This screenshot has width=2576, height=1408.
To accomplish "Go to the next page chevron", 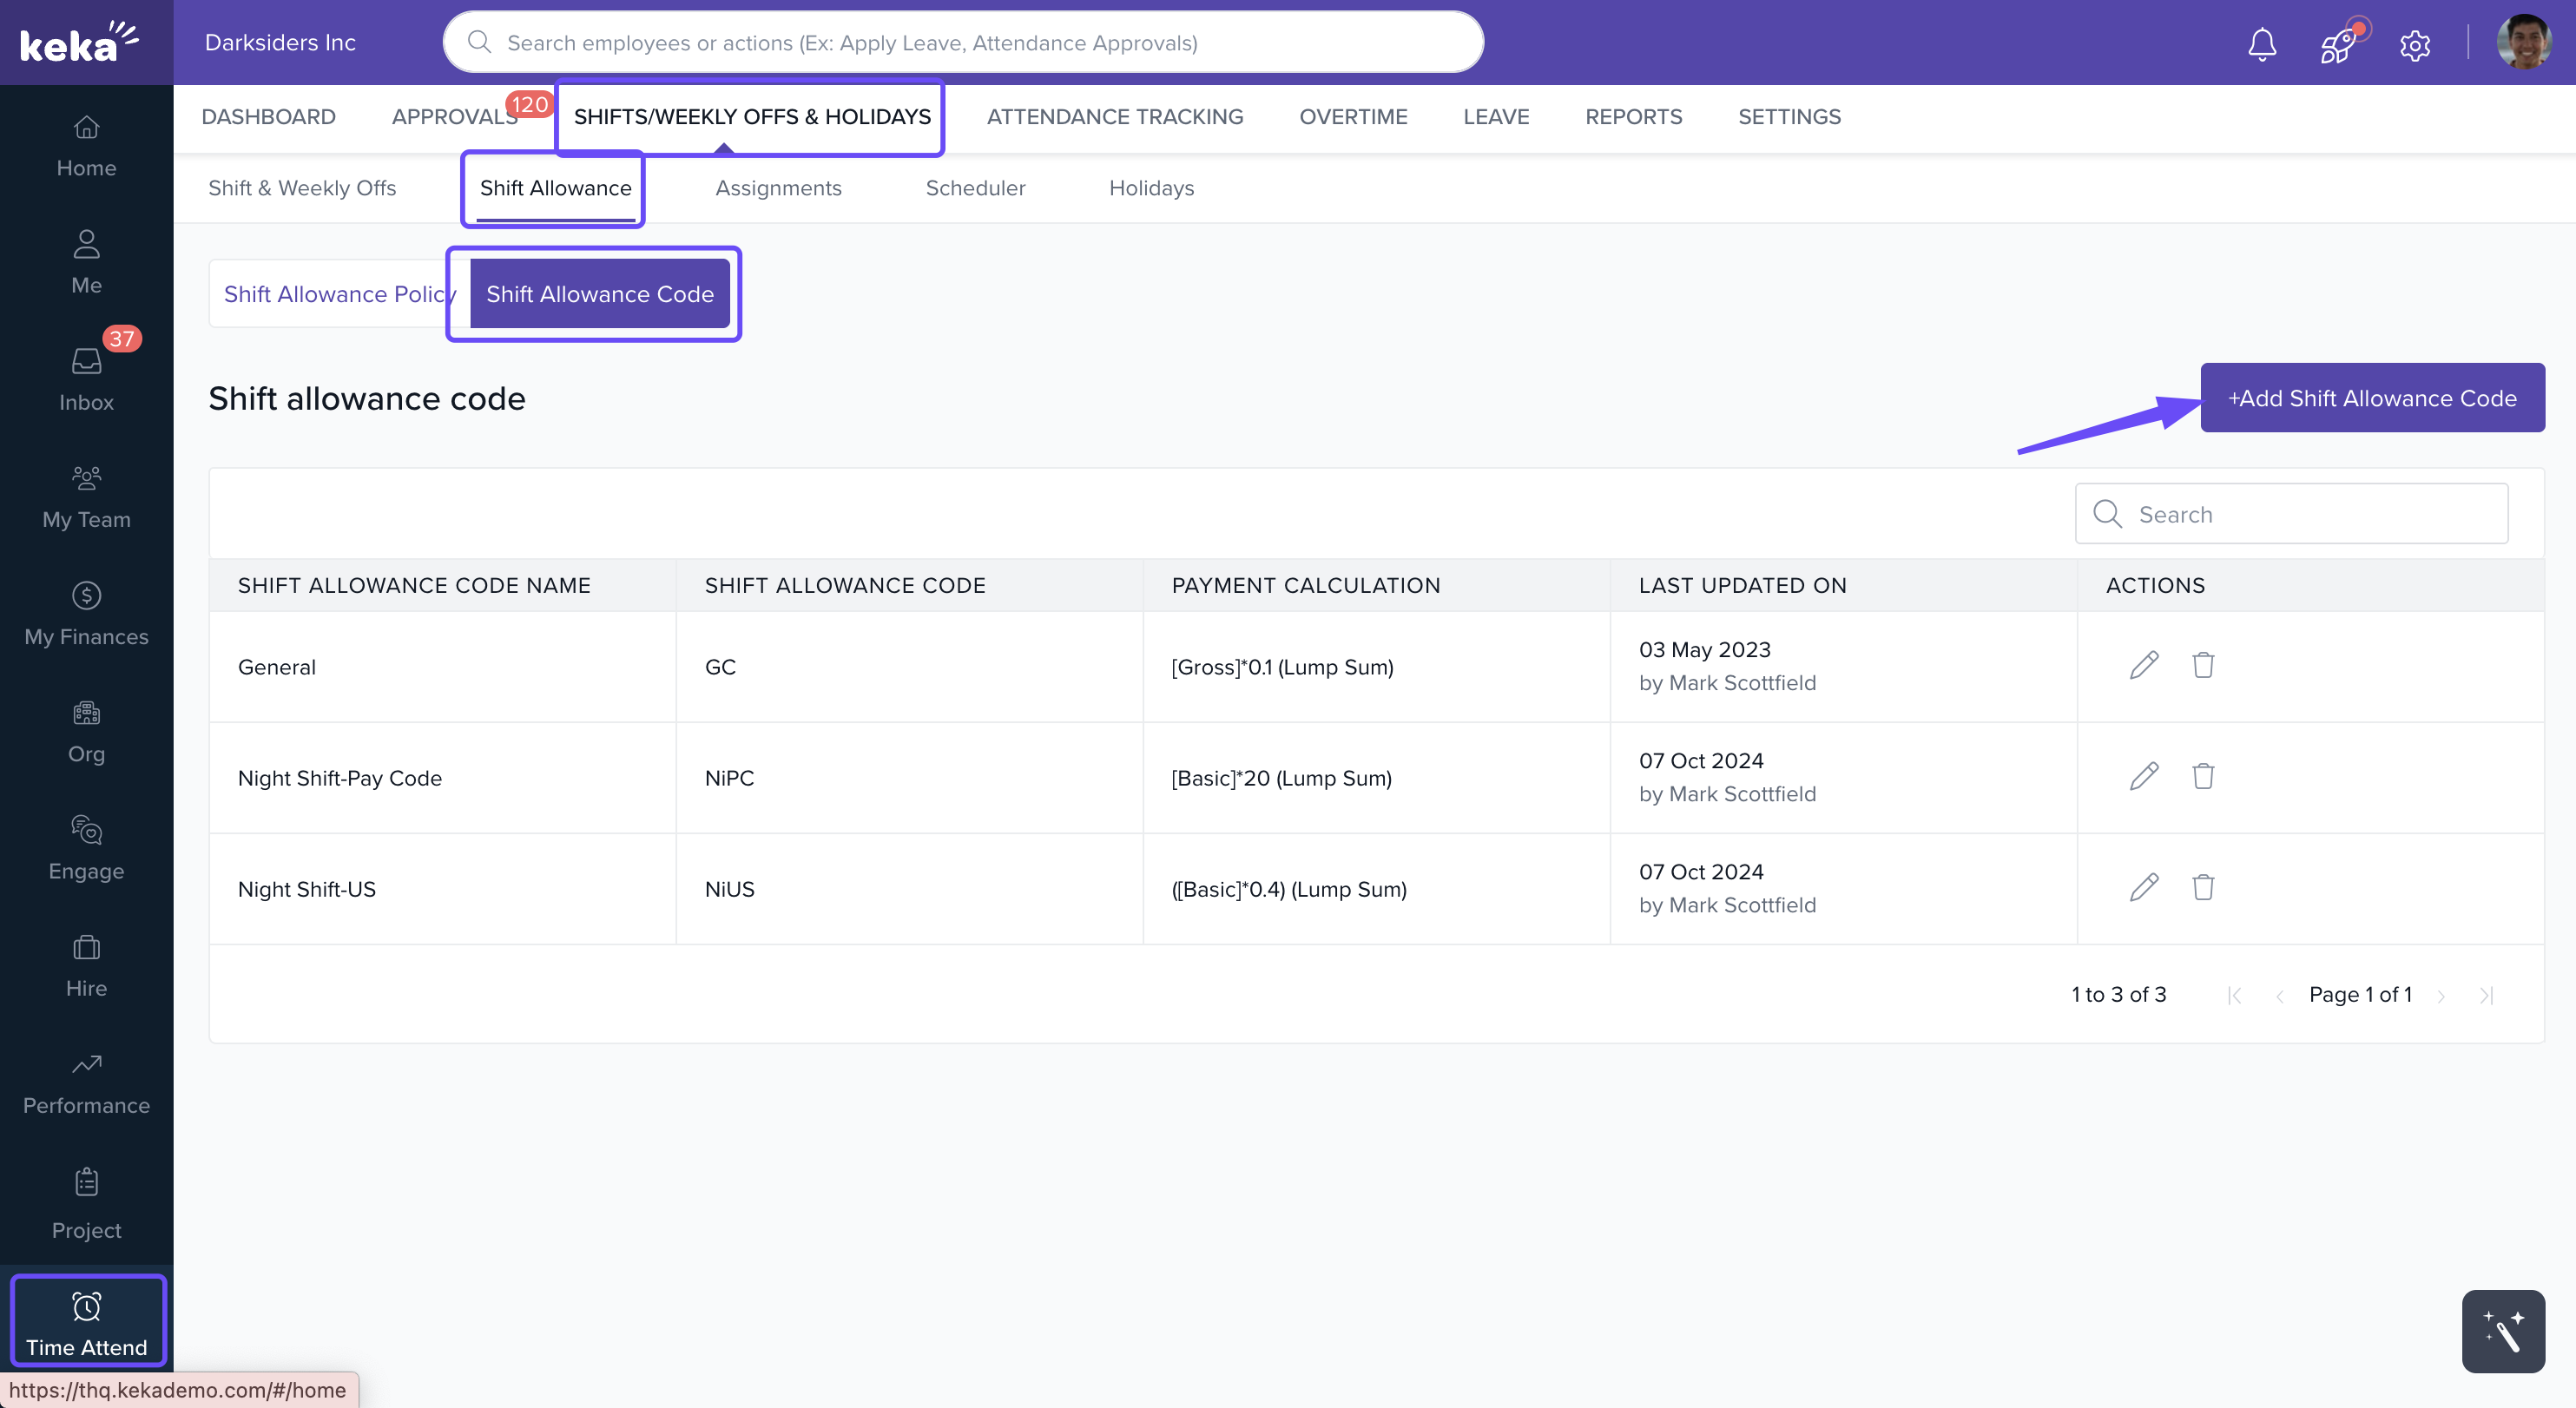I will click(2441, 995).
